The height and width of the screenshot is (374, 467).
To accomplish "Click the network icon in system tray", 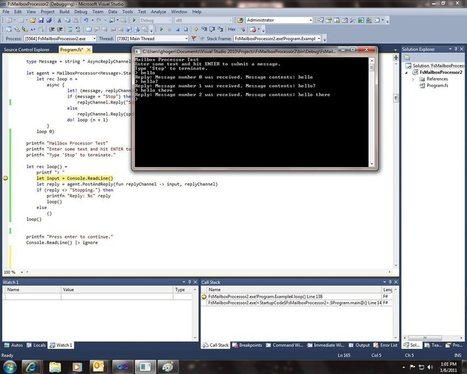I will (x=421, y=367).
